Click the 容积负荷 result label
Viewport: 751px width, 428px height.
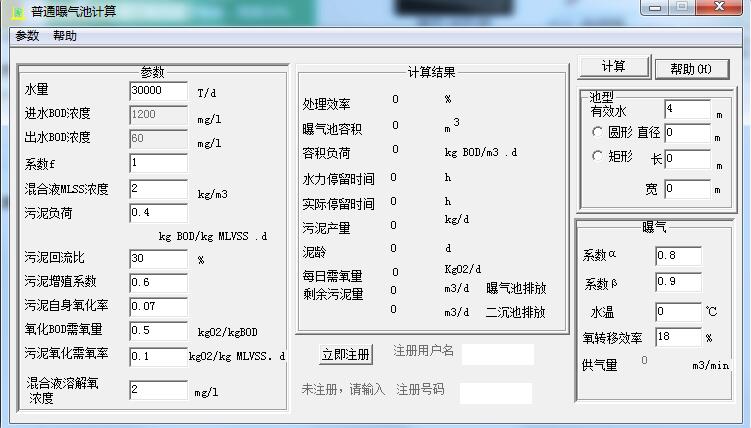(326, 153)
